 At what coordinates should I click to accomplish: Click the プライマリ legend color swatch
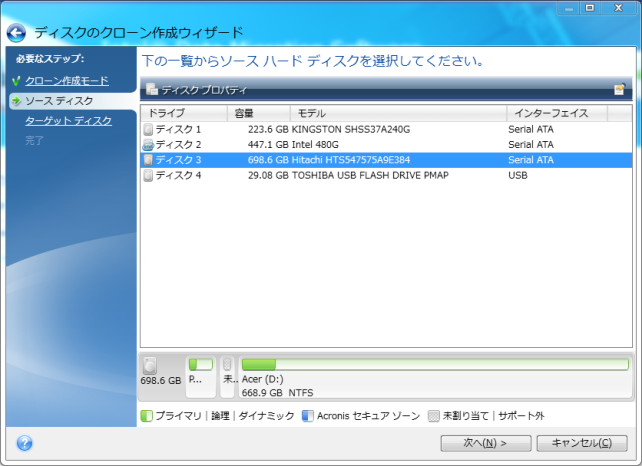(x=146, y=416)
